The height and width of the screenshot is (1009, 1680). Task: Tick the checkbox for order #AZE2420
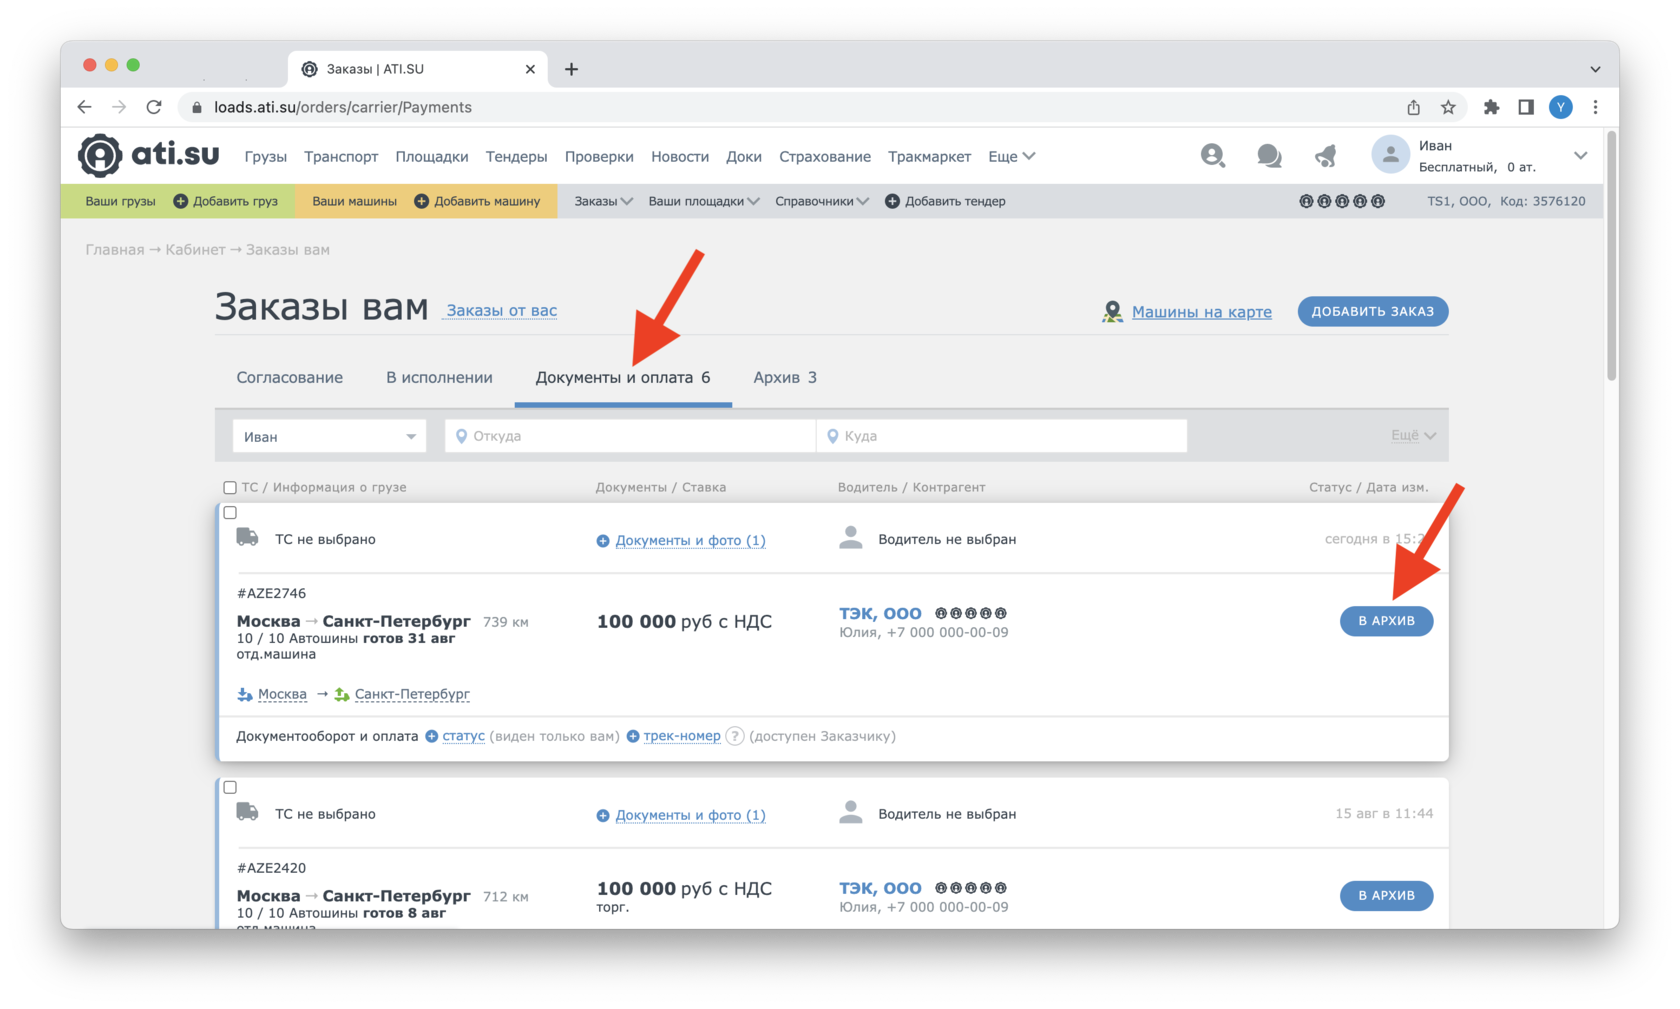[230, 788]
